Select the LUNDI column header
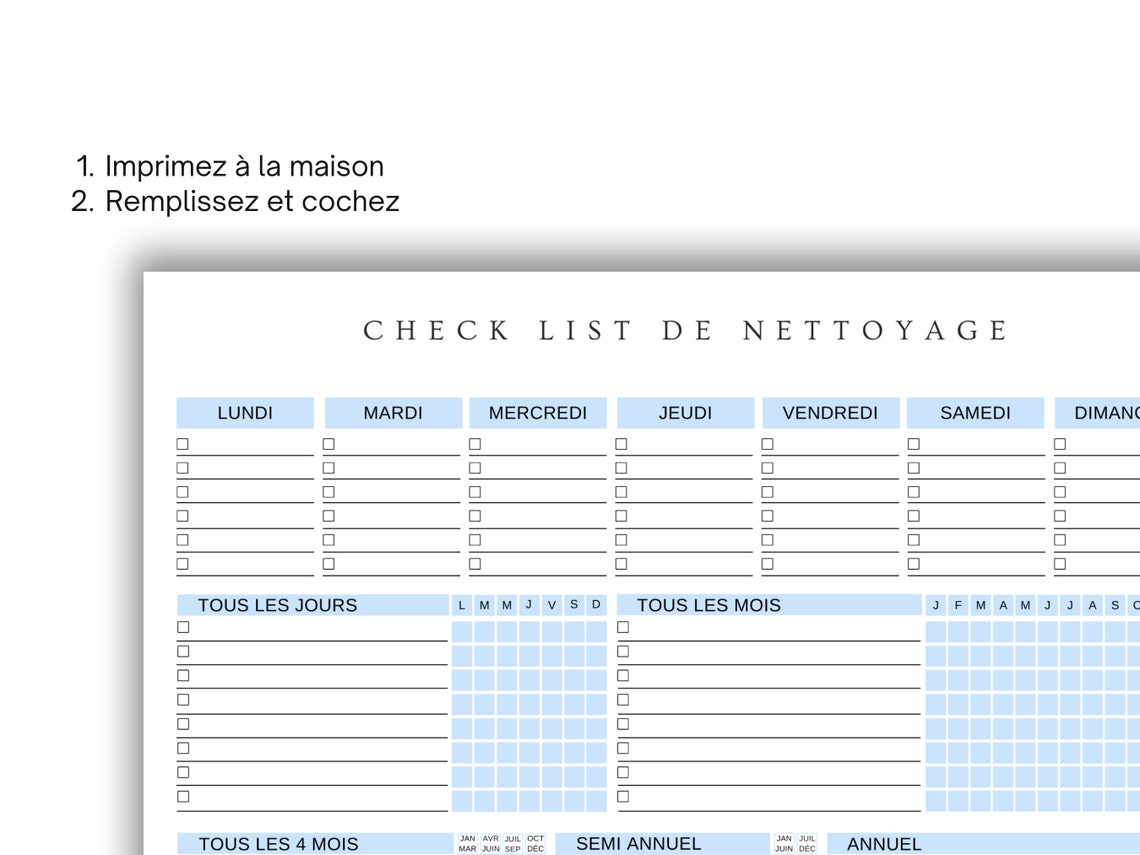Screen dimensions: 1140x855 coord(244,412)
